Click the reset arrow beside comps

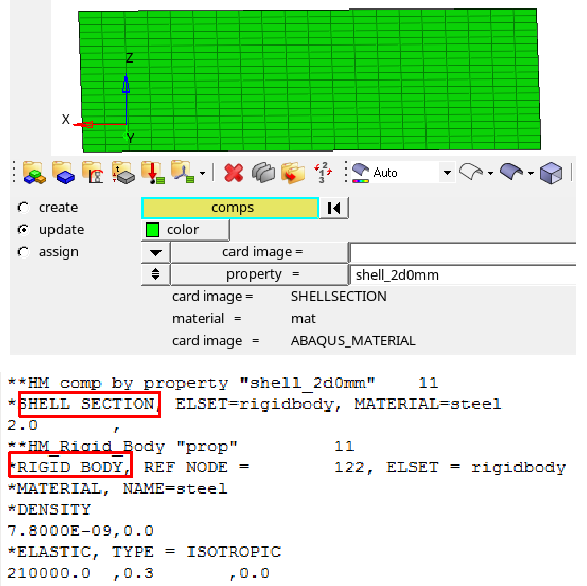pyautogui.click(x=334, y=208)
